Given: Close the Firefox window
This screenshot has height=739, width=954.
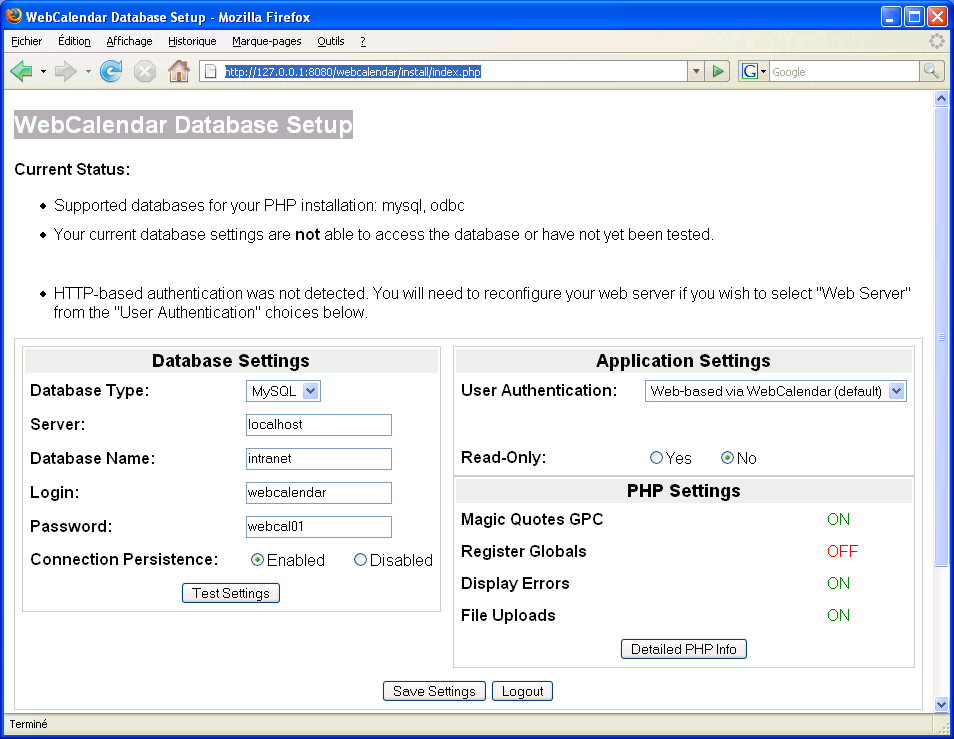Looking at the screenshot, I should (937, 16).
